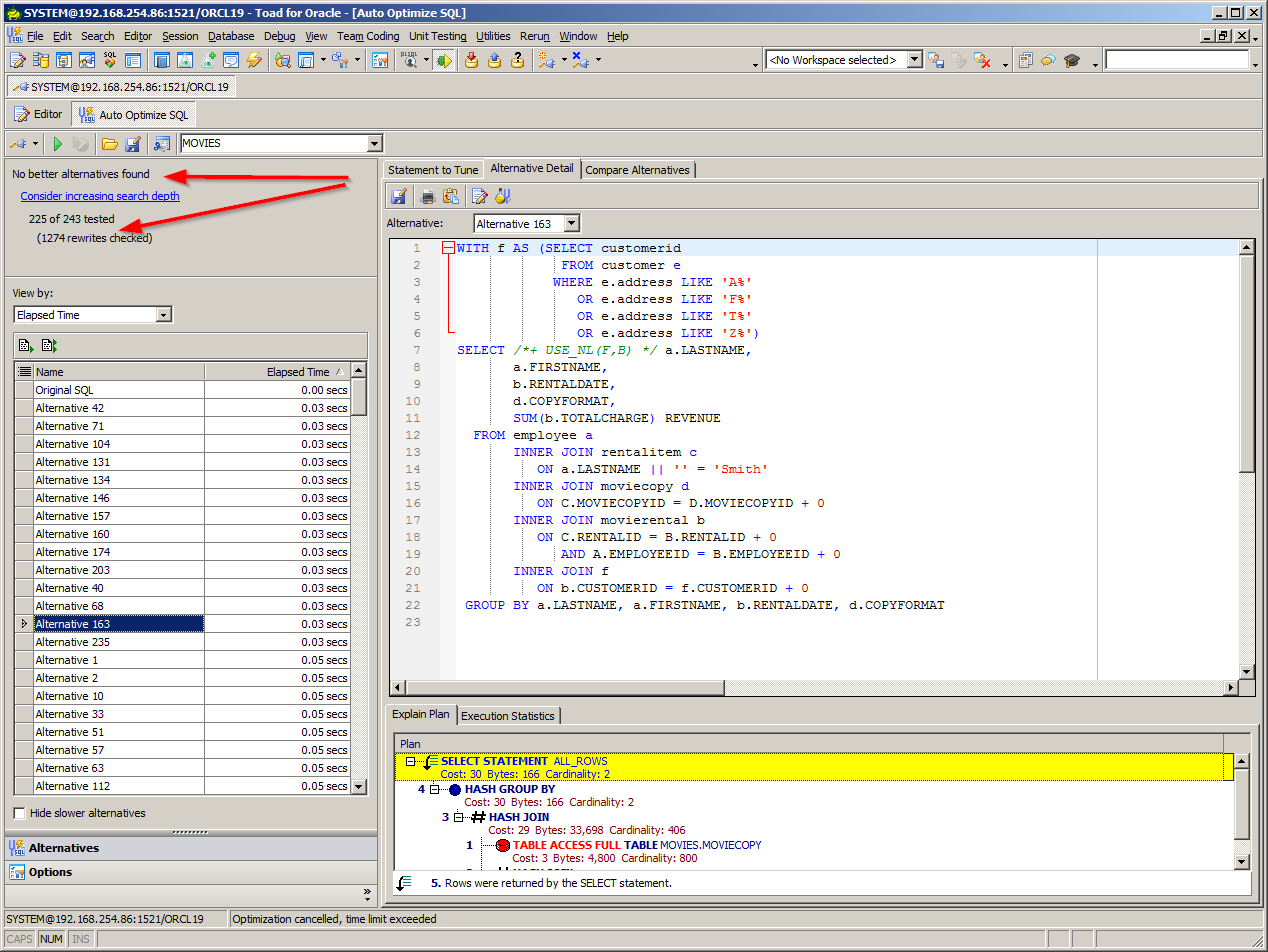Image resolution: width=1268 pixels, height=952 pixels.
Task: Click the flask icon in Alternative Detail toolbar
Action: (x=501, y=196)
